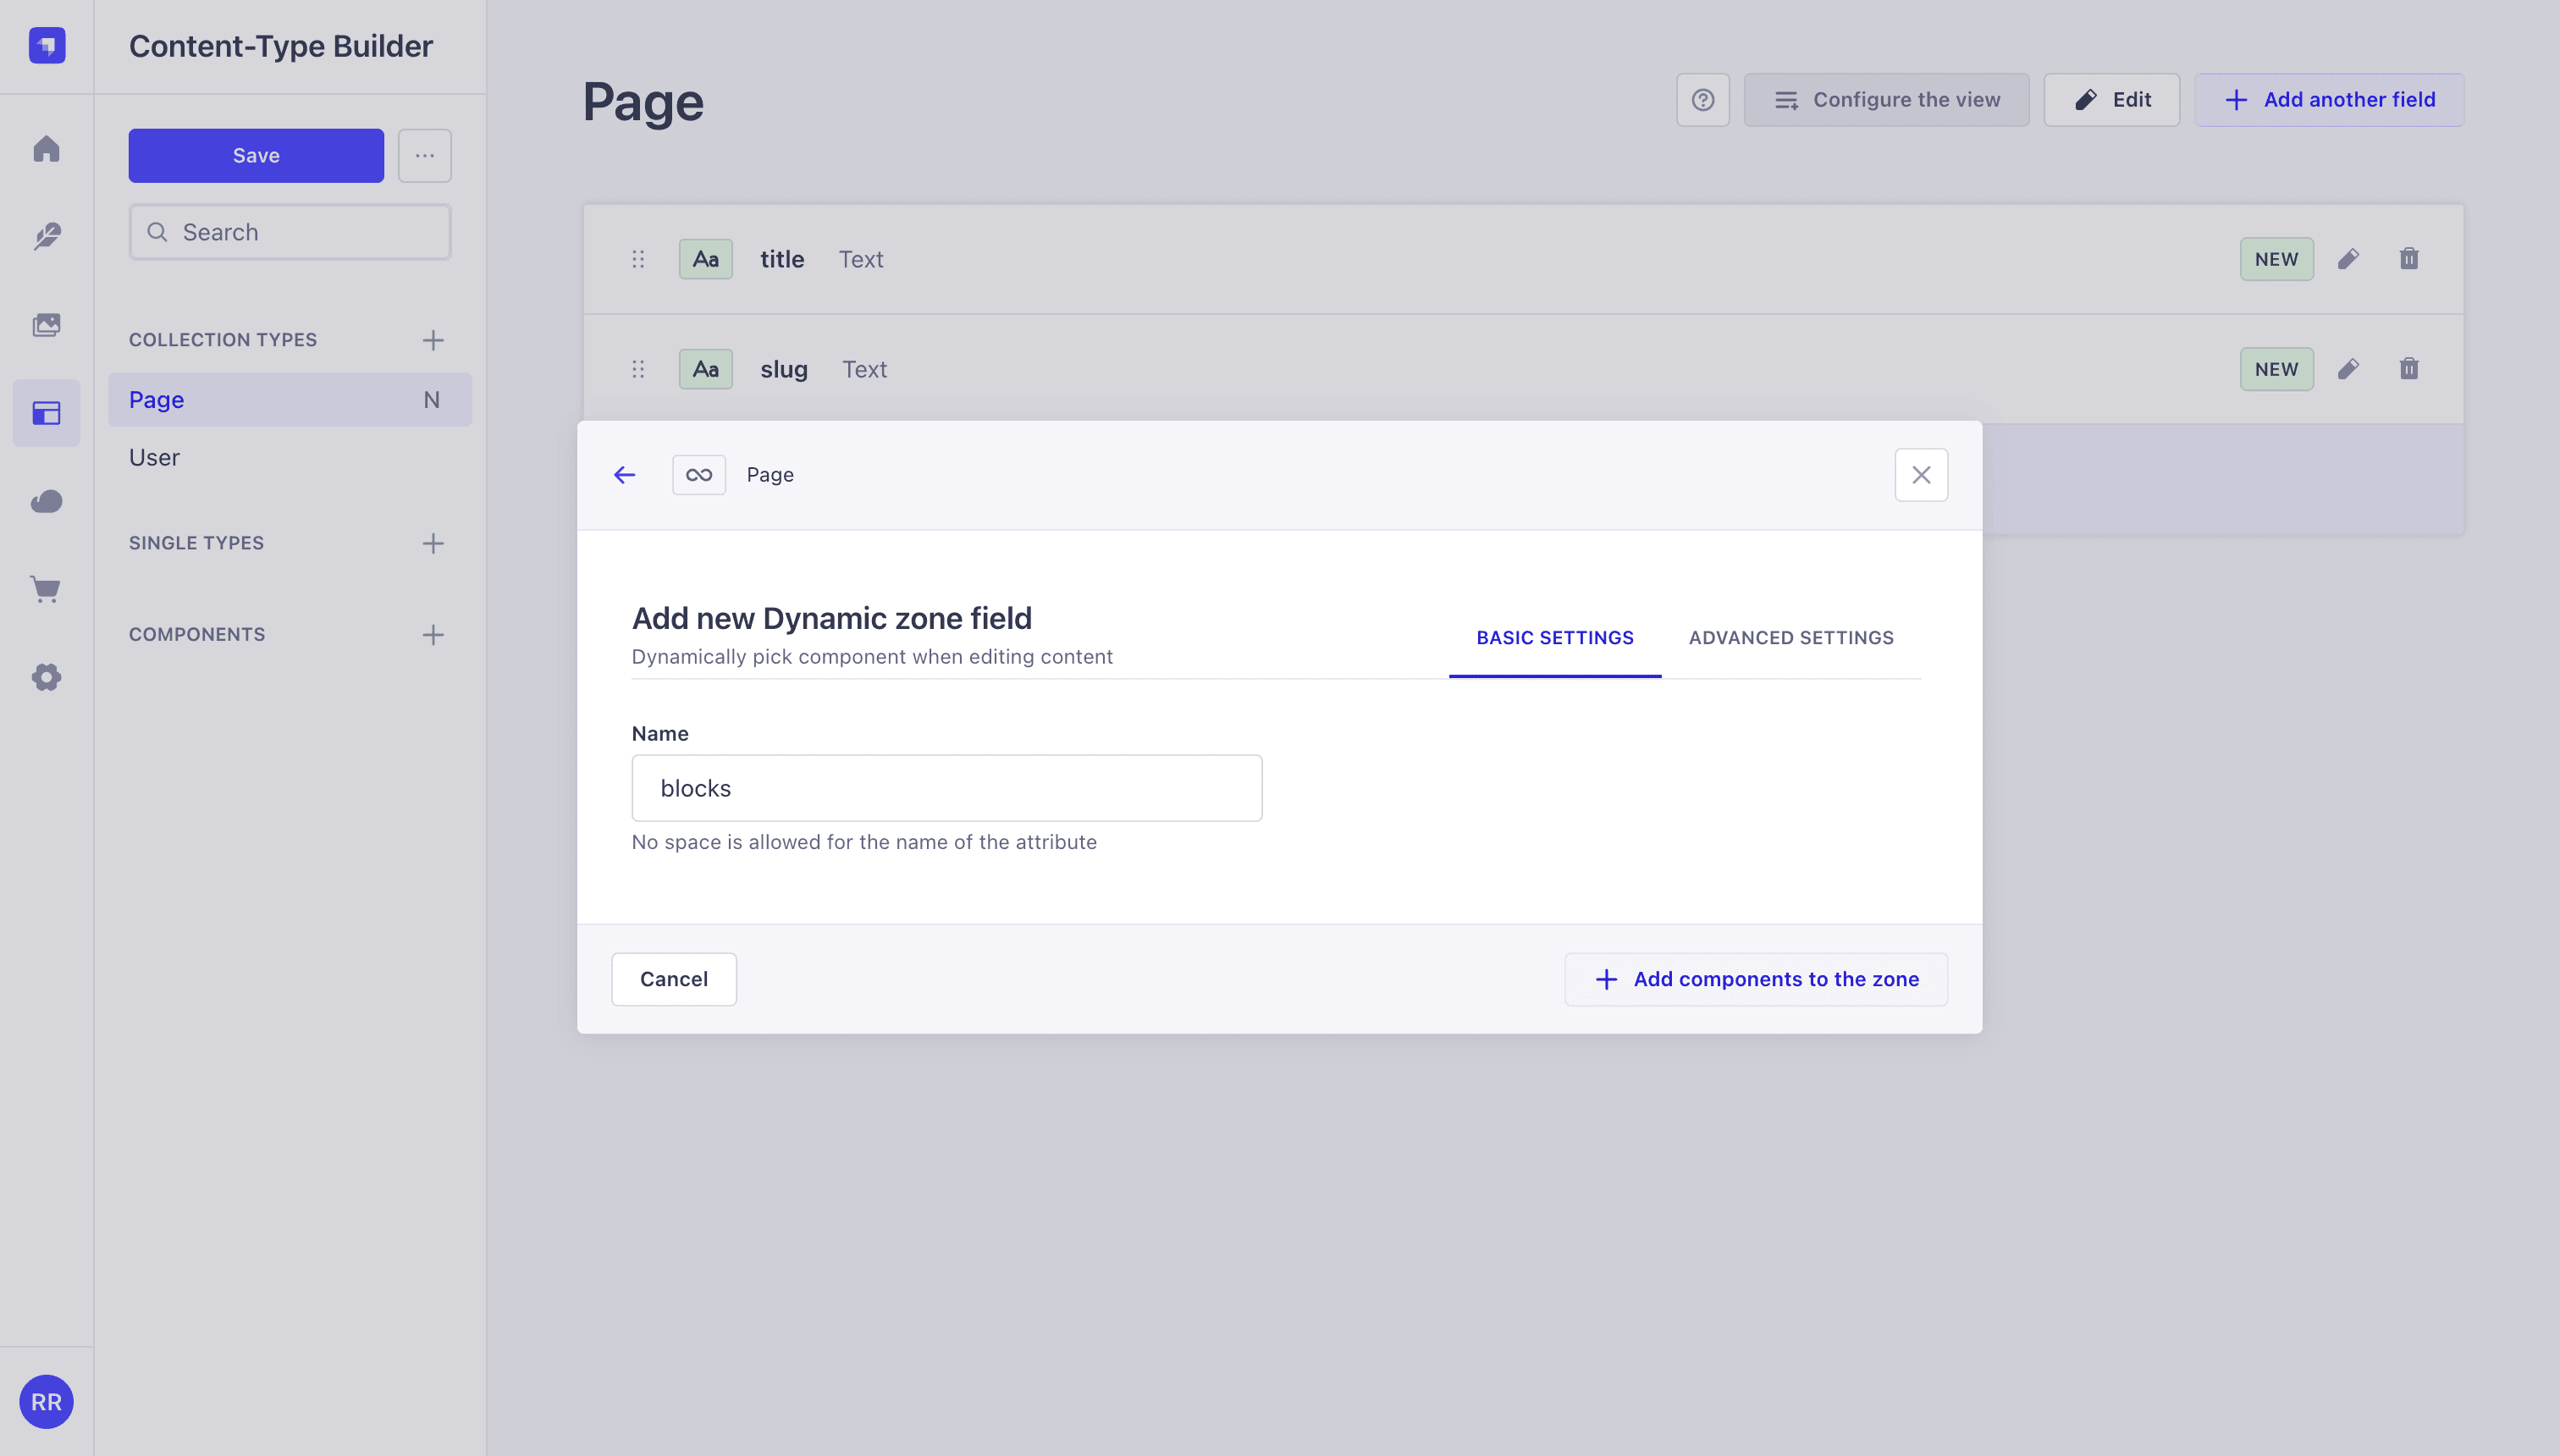Viewport: 2560px width, 1456px height.
Task: Open the Content Manager feather icon
Action: (47, 236)
